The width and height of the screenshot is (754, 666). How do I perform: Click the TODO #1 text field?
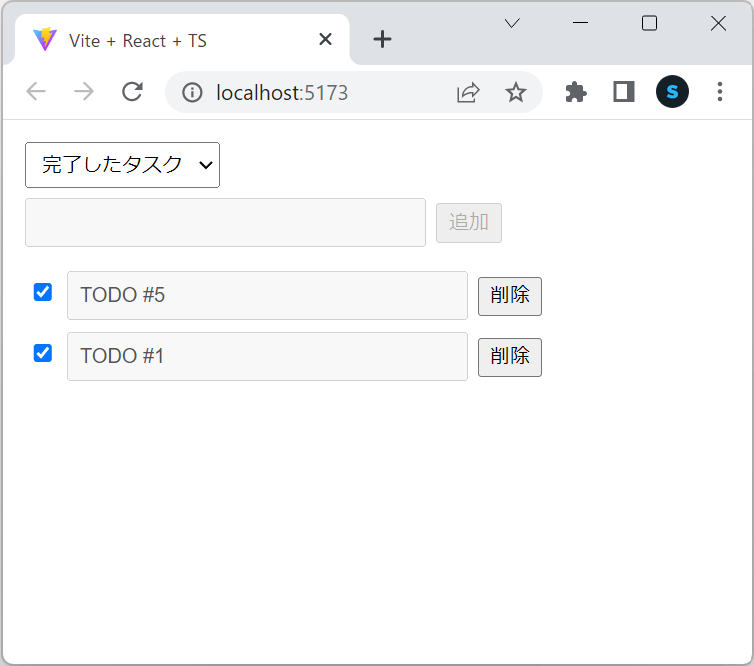[267, 356]
